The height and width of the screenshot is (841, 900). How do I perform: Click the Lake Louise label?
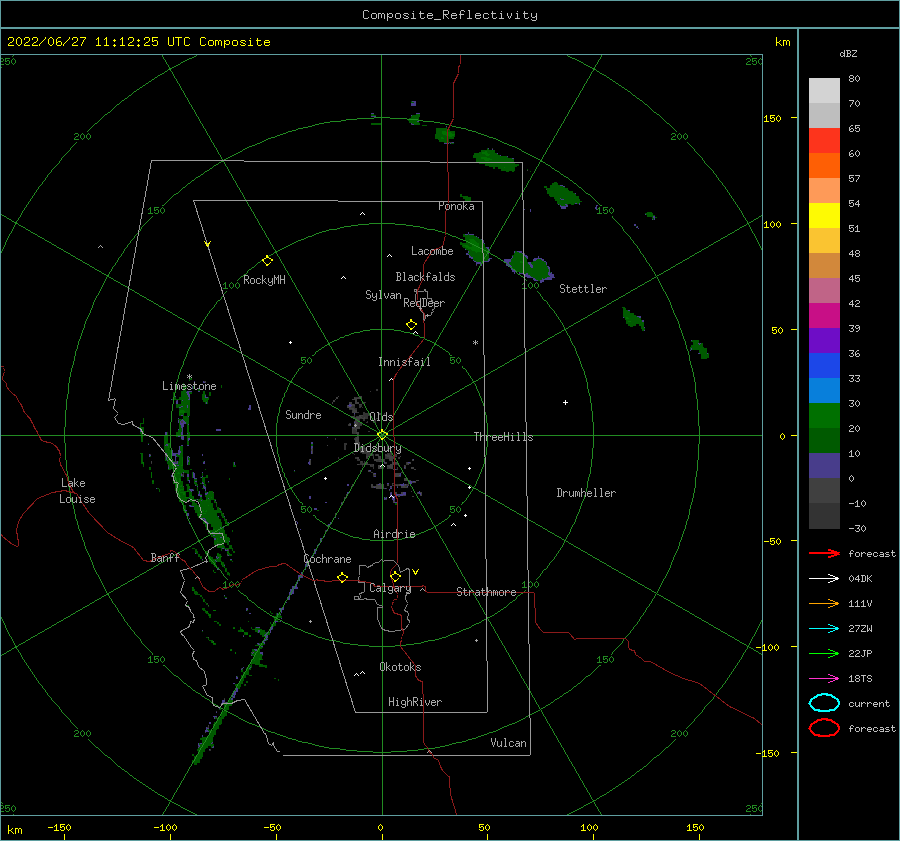coord(77,491)
